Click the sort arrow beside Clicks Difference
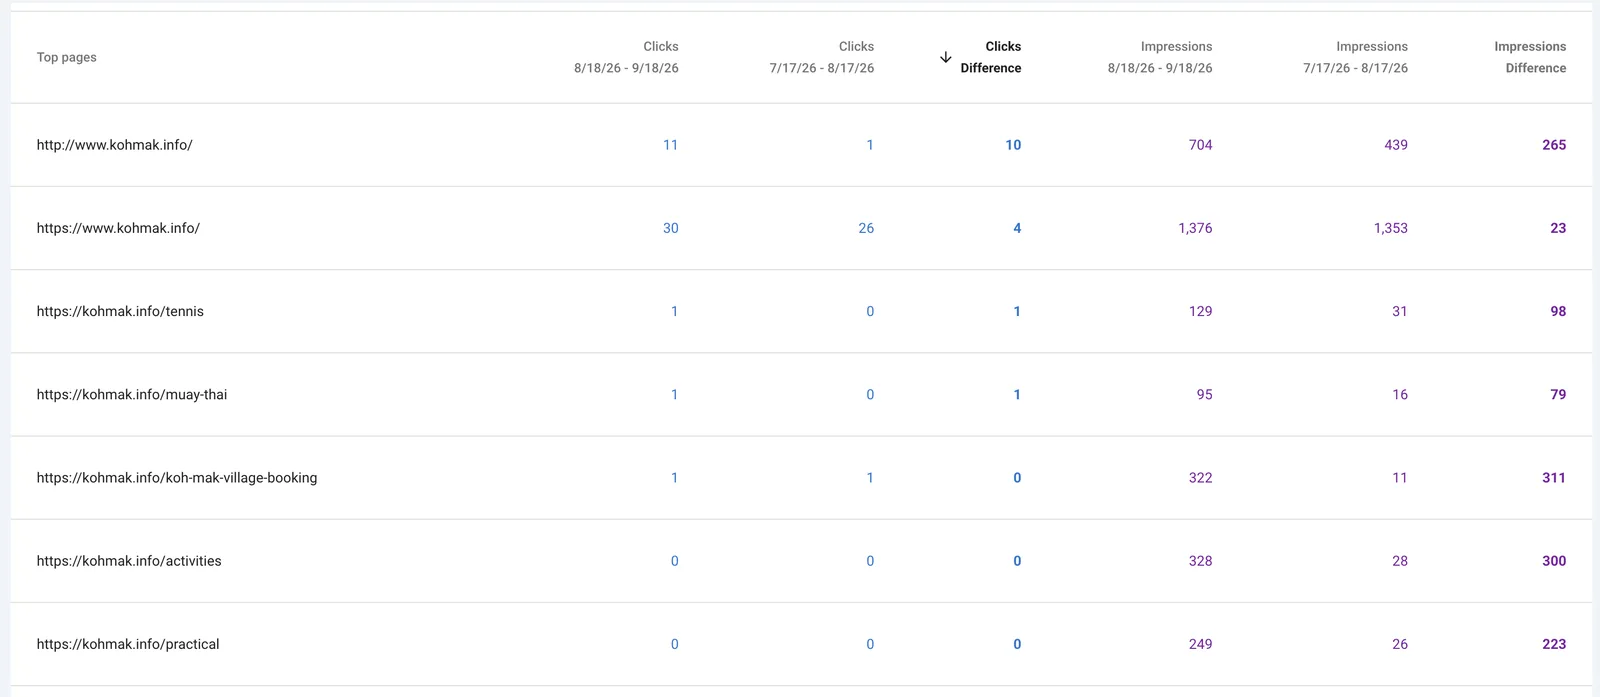 (945, 57)
